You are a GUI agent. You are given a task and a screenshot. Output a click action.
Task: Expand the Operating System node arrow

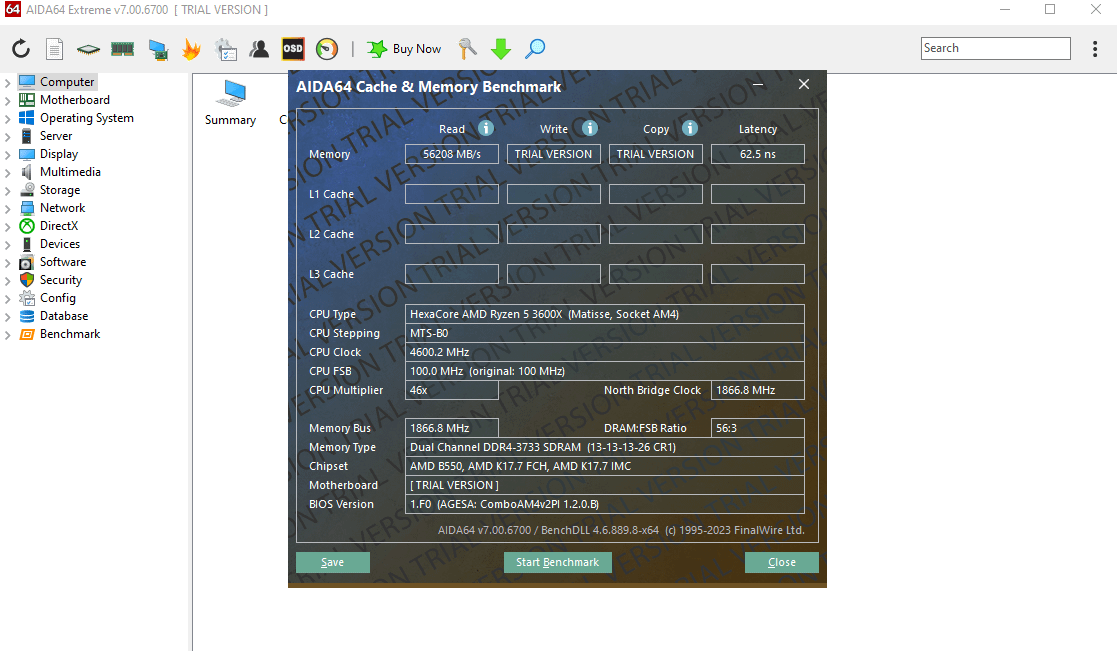tap(8, 118)
